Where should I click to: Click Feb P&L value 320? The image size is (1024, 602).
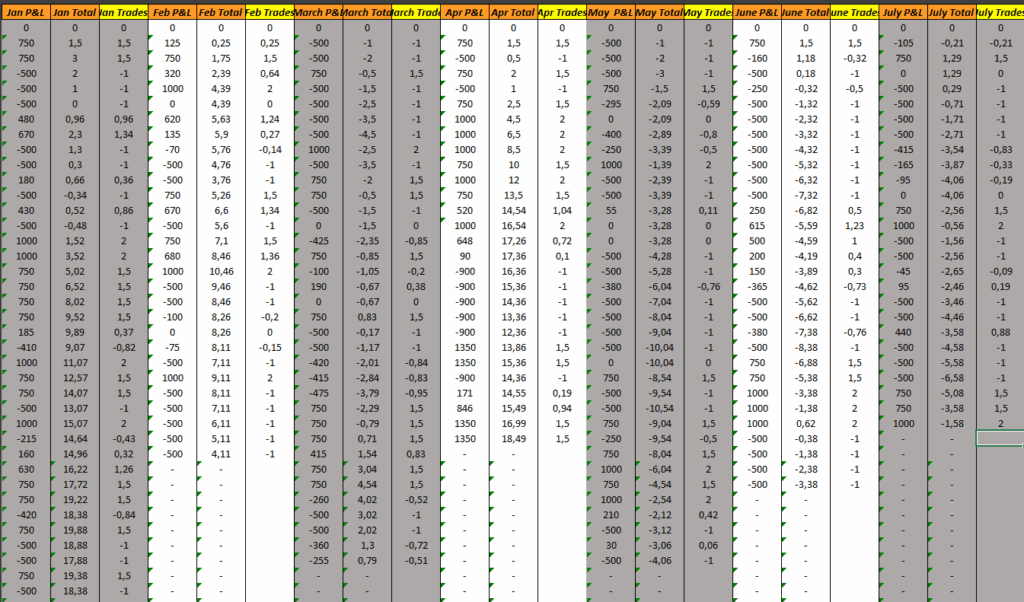click(x=172, y=74)
